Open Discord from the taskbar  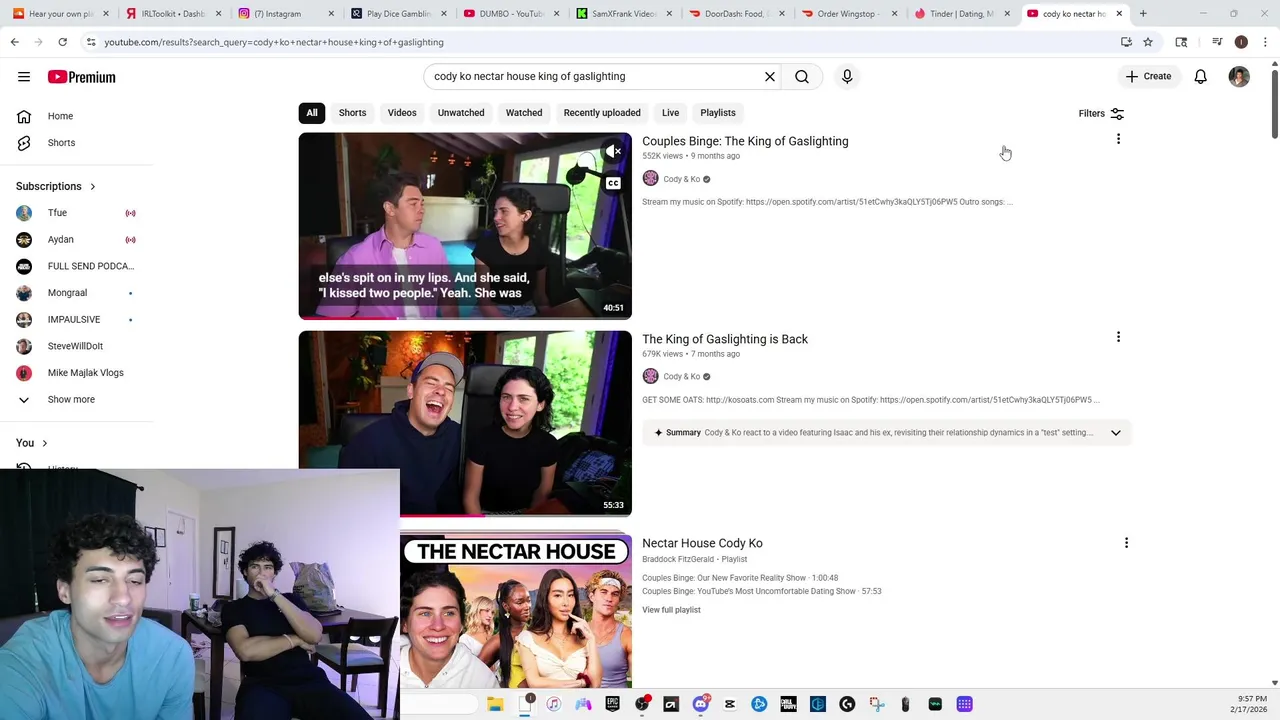coord(700,704)
